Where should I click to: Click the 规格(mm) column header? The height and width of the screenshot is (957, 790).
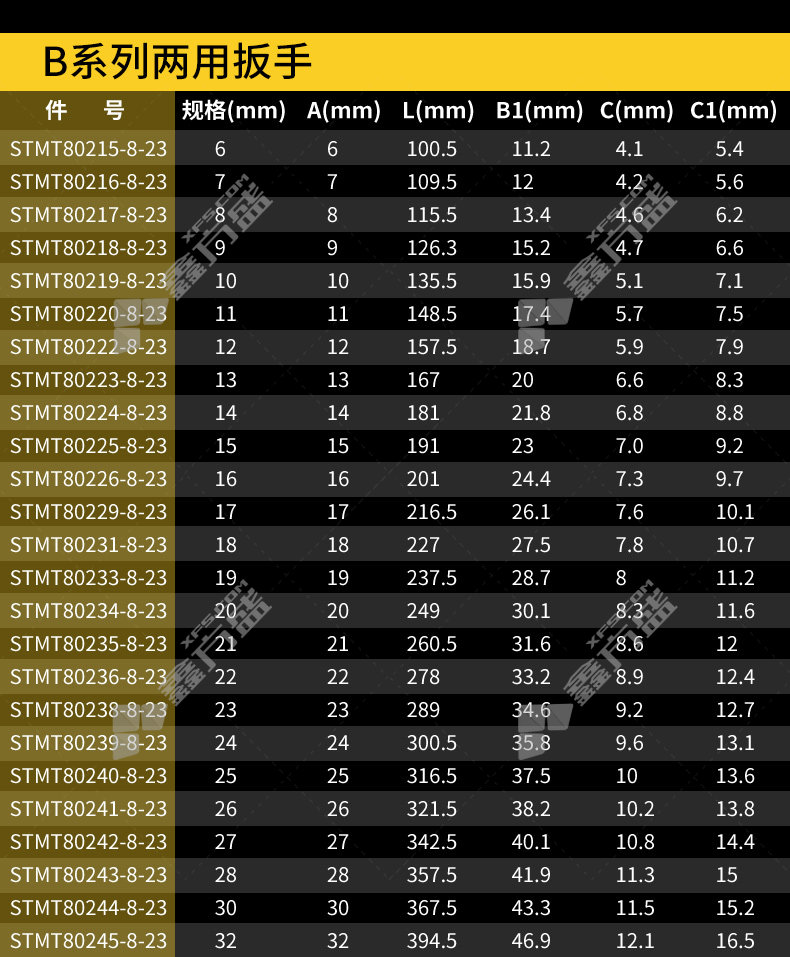click(233, 110)
